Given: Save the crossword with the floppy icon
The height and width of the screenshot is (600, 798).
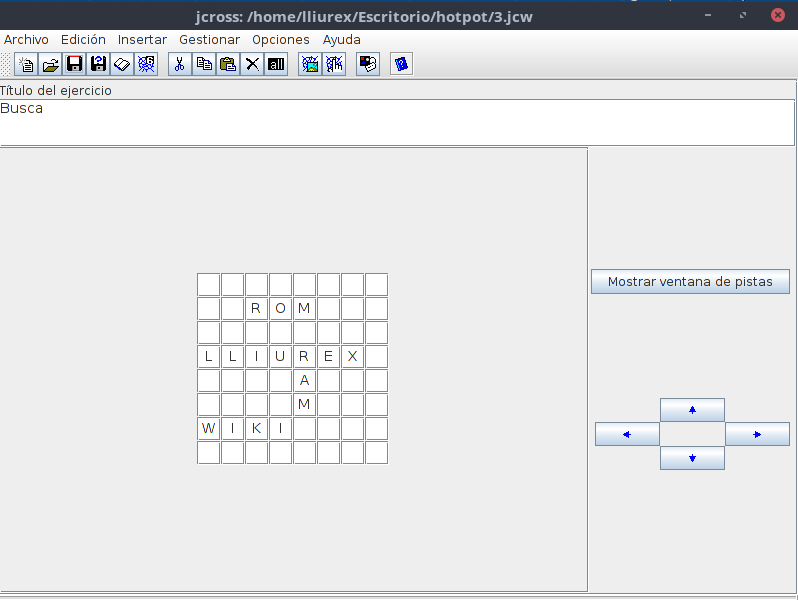Looking at the screenshot, I should point(74,64).
